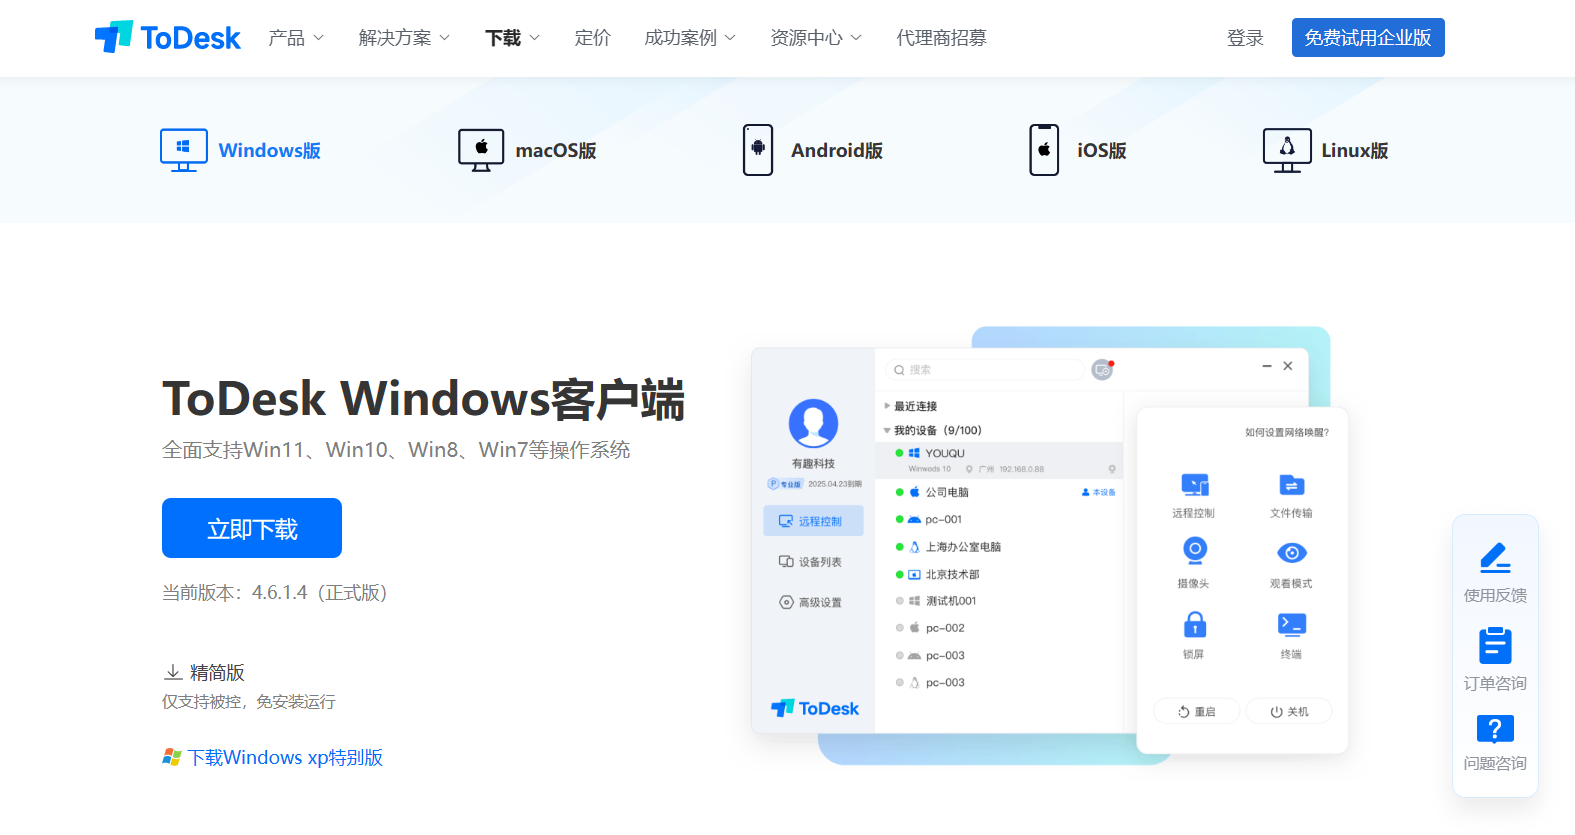Click the 登录 link
Screen dimensions: 1575x835
pos(1245,38)
